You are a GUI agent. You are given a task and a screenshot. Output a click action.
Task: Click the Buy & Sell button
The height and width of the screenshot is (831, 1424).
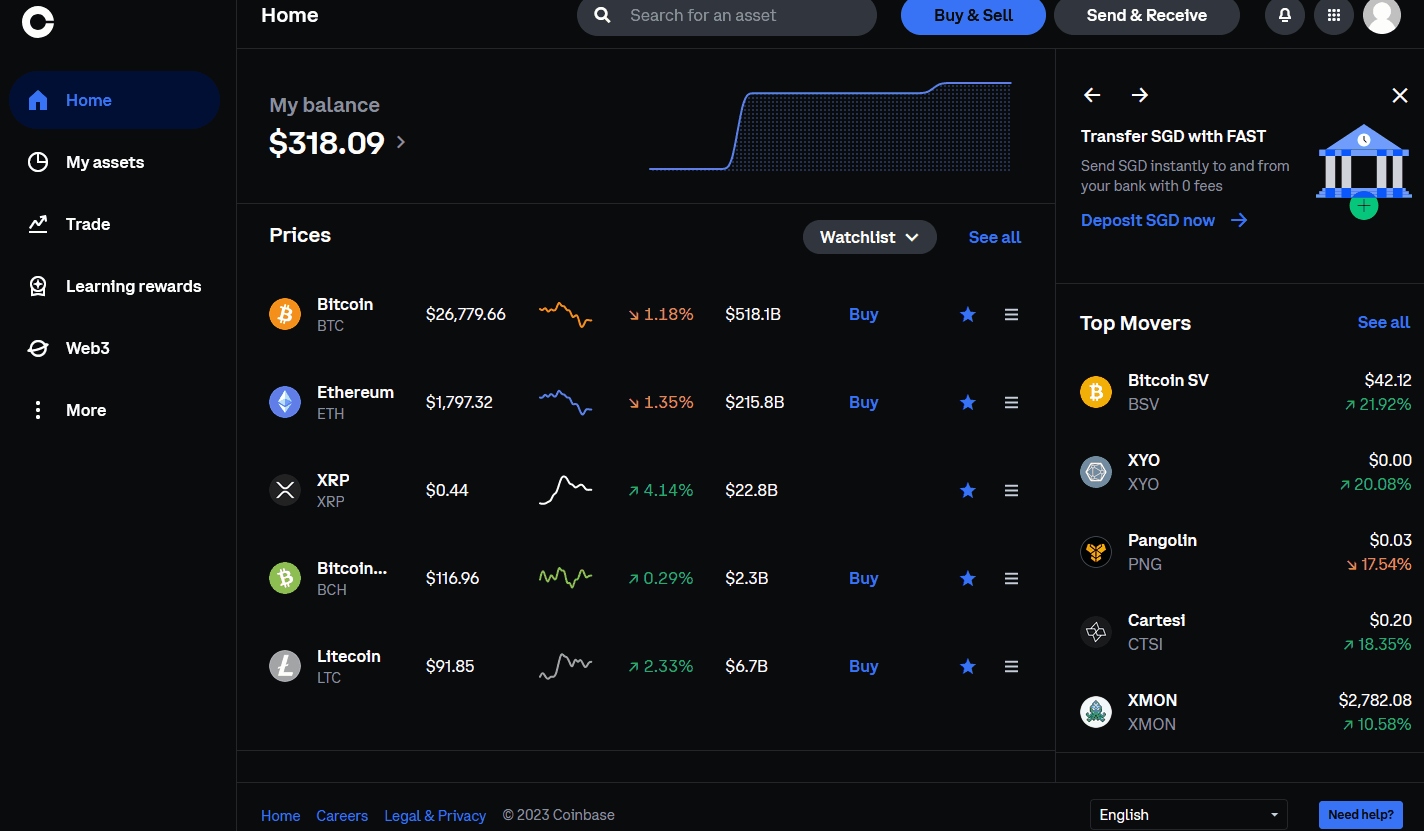[x=973, y=16]
